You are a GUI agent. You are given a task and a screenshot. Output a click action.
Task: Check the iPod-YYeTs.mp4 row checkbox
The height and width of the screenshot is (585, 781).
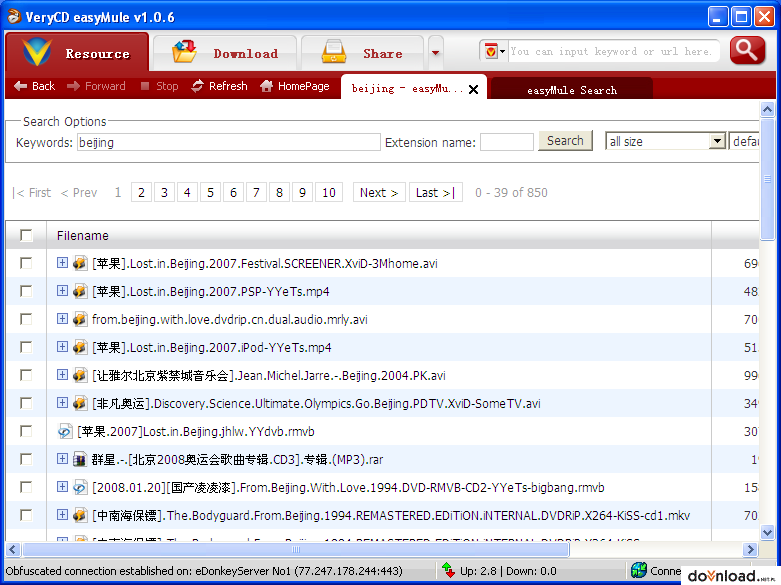click(x=26, y=347)
